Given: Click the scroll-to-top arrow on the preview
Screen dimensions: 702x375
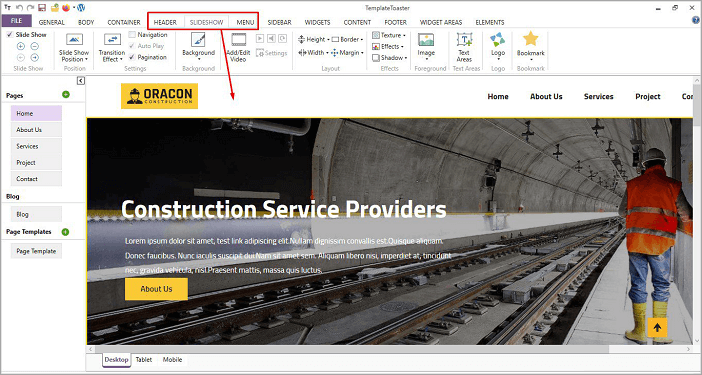Looking at the screenshot, I should pos(657,328).
